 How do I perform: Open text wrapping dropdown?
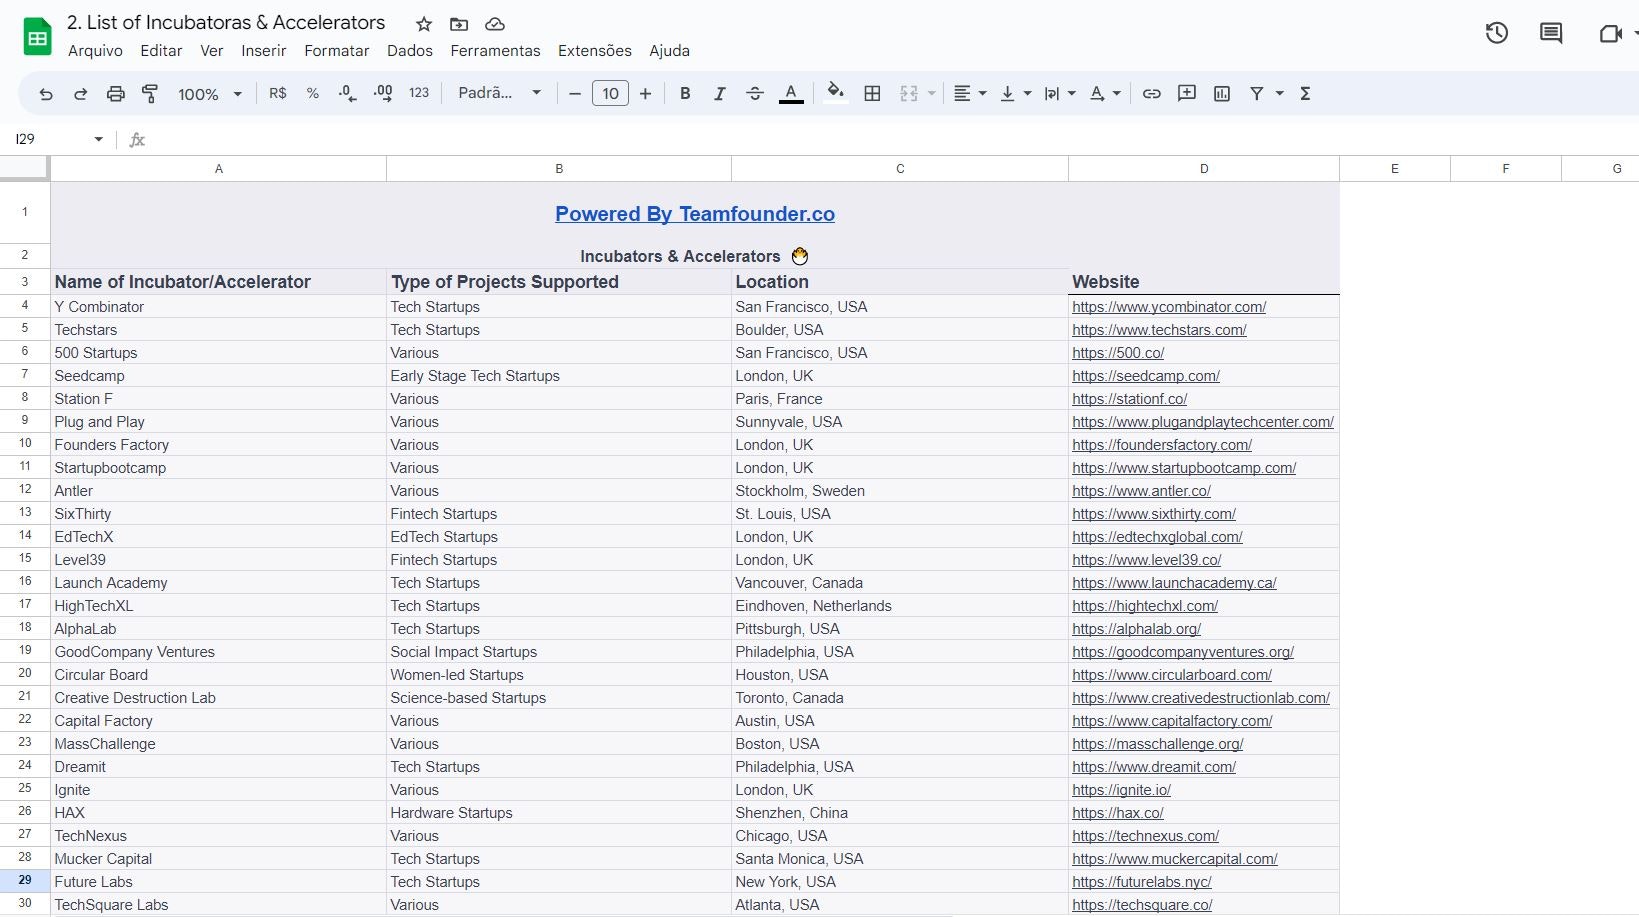[1060, 94]
